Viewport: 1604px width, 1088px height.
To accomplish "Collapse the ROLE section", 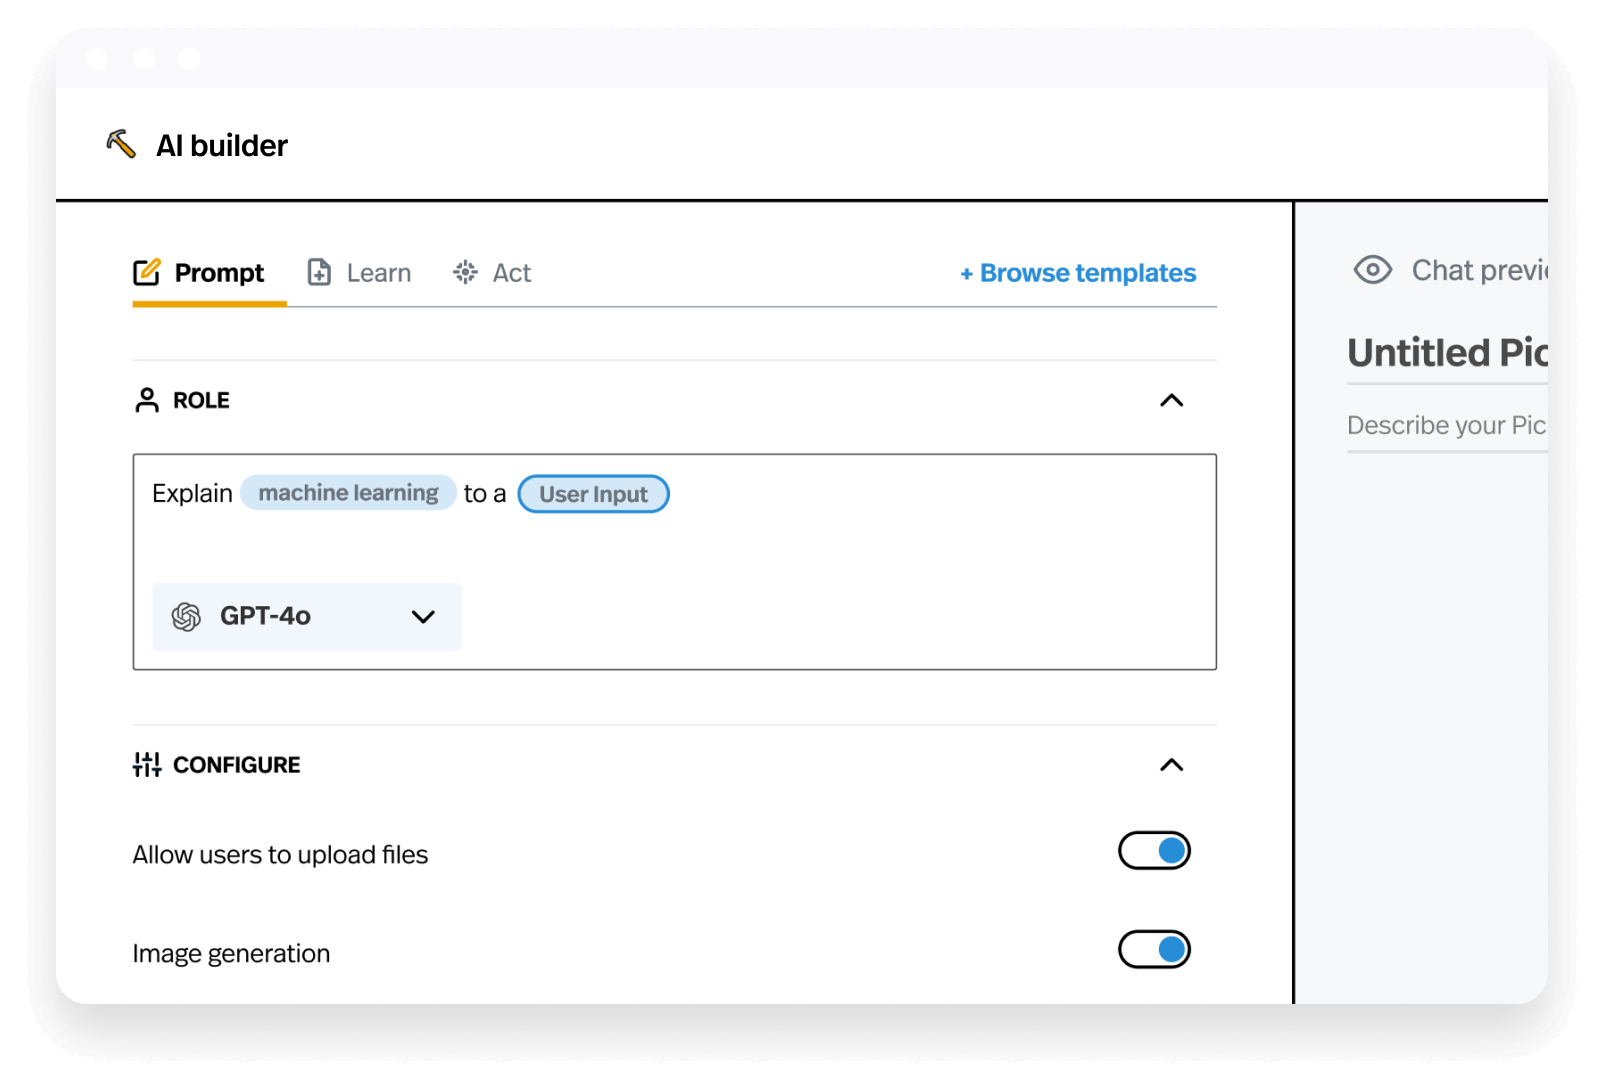I will pyautogui.click(x=1171, y=401).
